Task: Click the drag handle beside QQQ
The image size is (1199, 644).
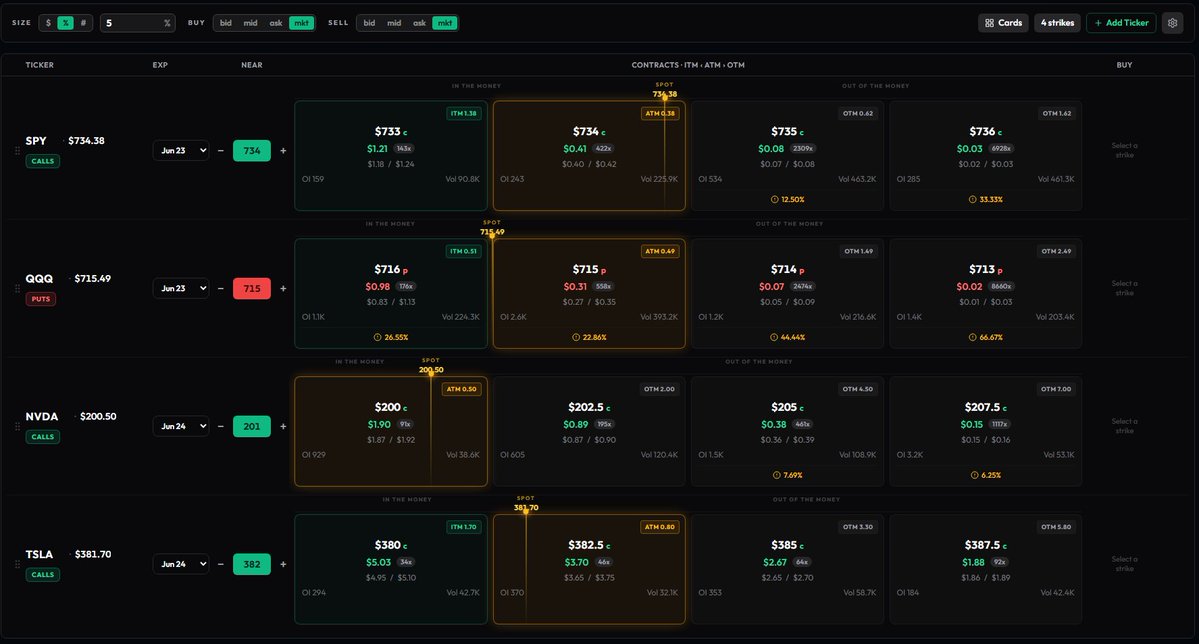Action: (x=17, y=288)
